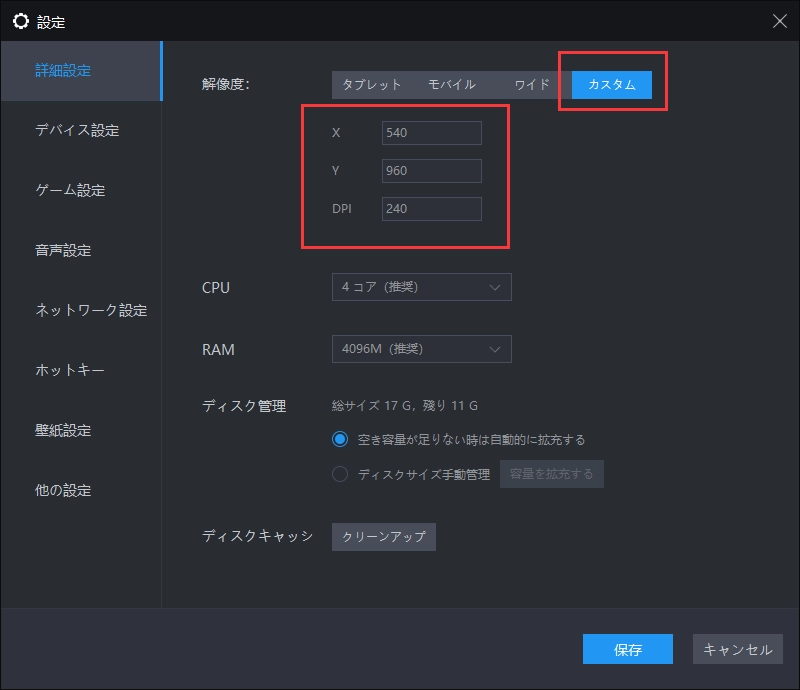800x690 pixels.
Task: Save settings with the 保存 button
Action: 627,649
